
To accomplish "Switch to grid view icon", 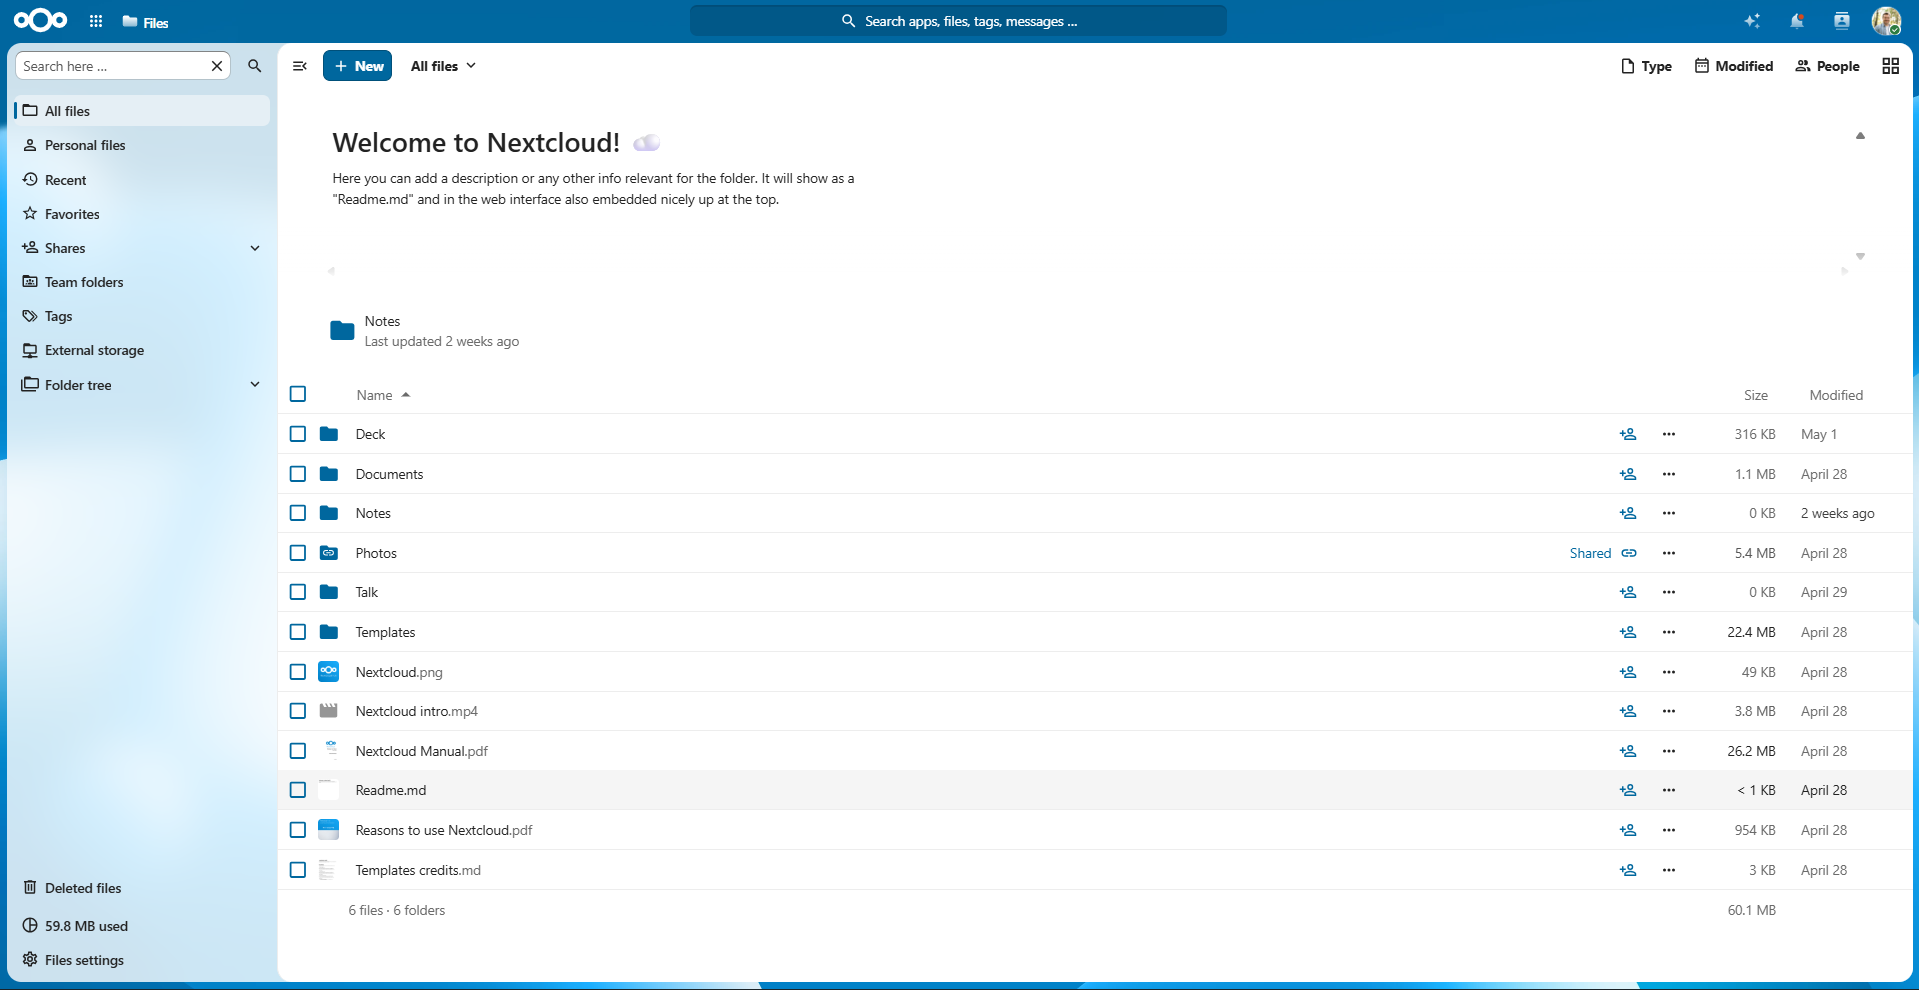I will click(1890, 66).
